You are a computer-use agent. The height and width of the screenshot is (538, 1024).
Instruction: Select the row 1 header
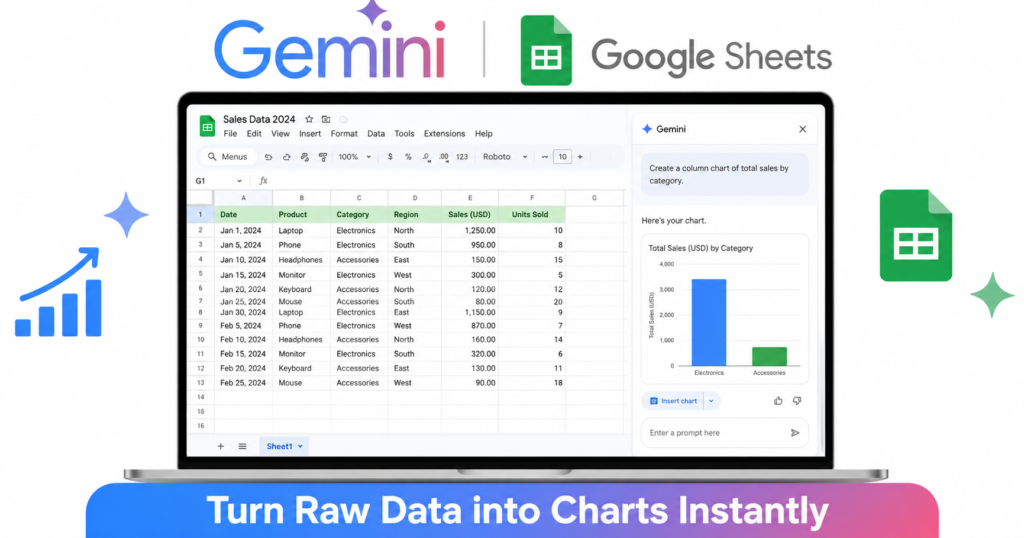(x=200, y=214)
